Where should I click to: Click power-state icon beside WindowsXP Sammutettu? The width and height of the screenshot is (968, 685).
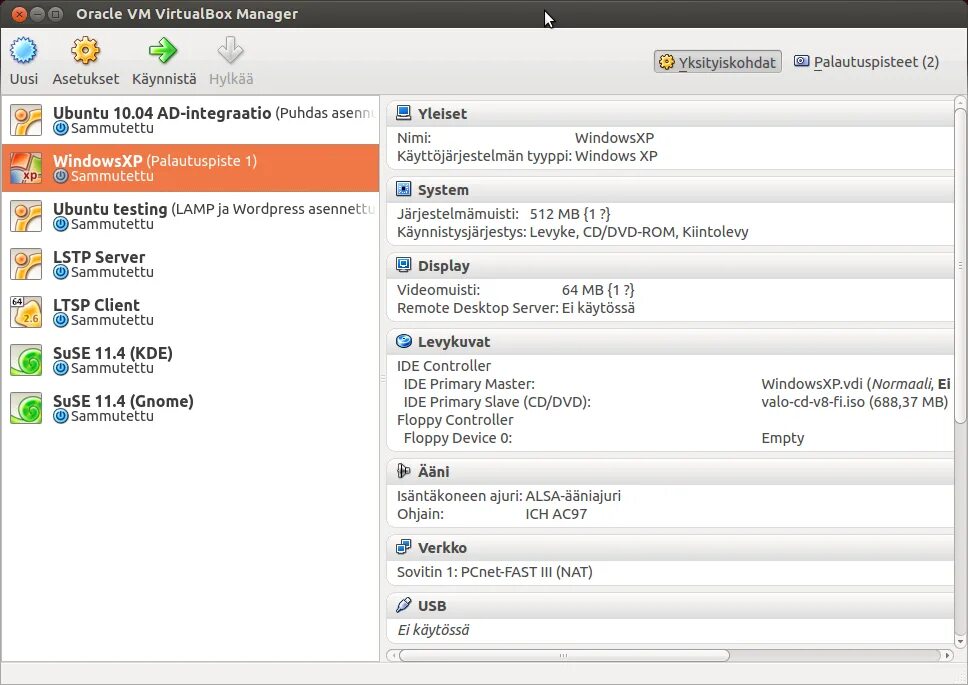[60, 176]
